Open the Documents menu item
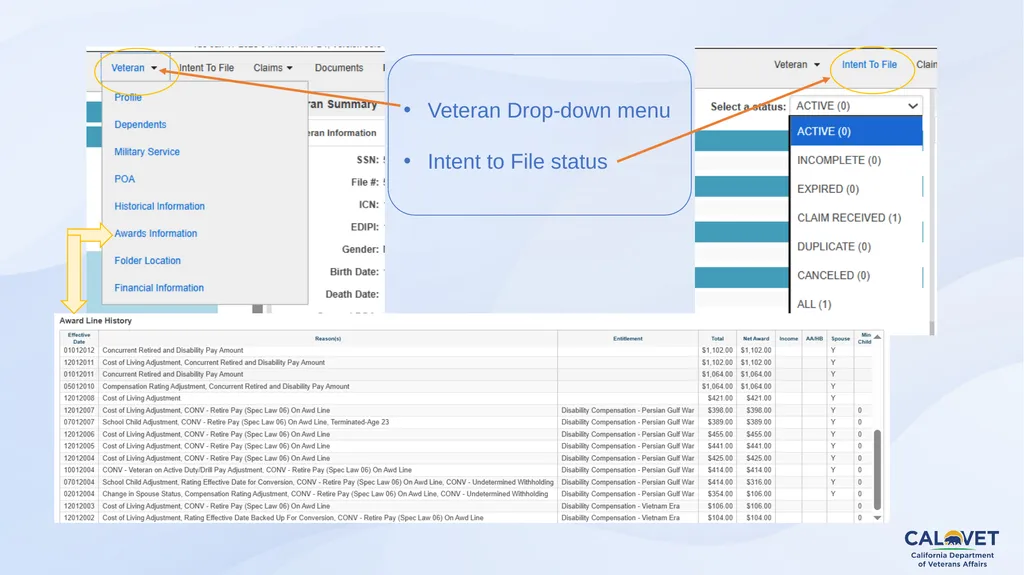Image resolution: width=1024 pixels, height=575 pixels. click(x=338, y=68)
